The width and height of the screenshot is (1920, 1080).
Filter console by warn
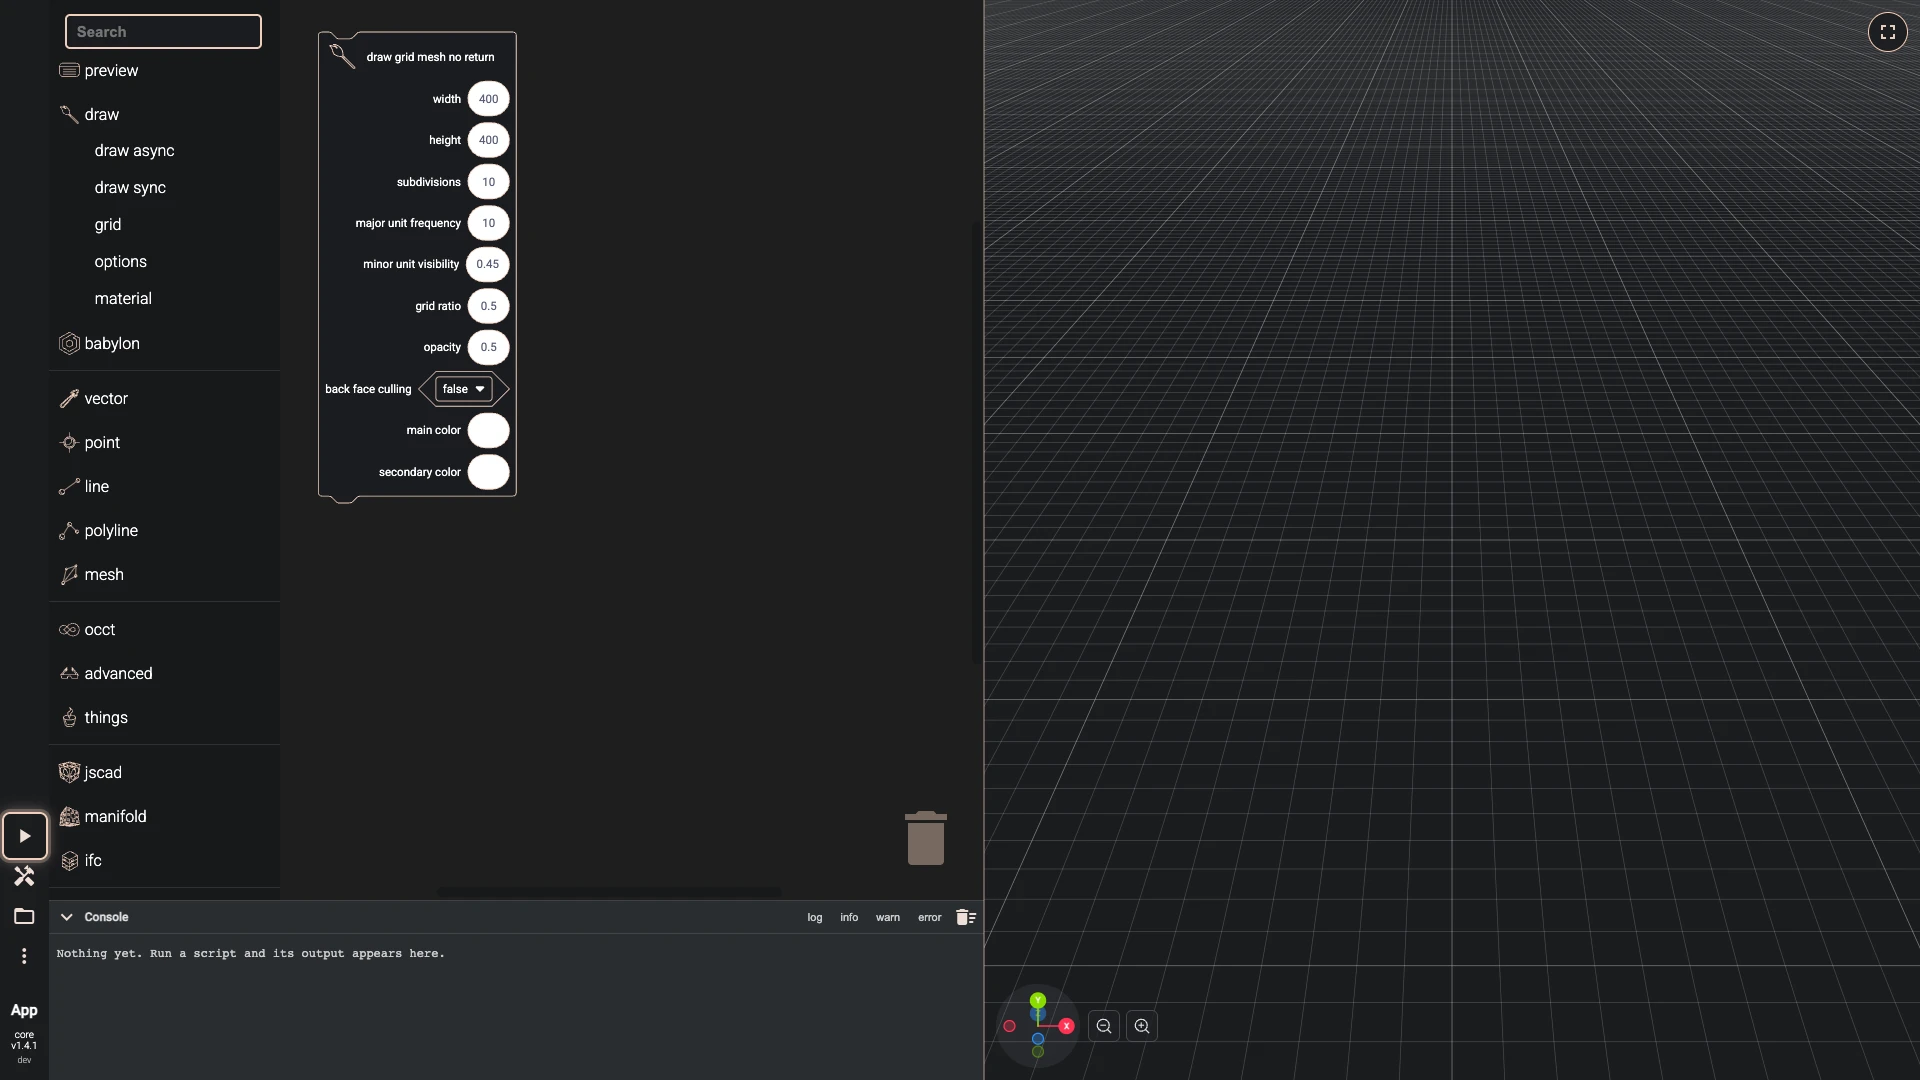(888, 917)
